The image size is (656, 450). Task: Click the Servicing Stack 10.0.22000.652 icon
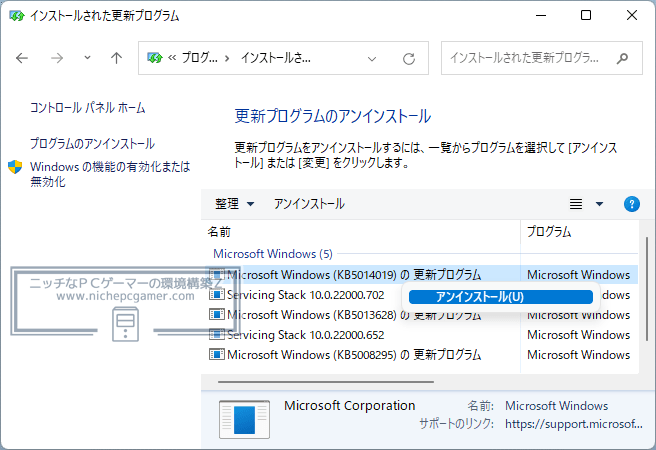217,335
